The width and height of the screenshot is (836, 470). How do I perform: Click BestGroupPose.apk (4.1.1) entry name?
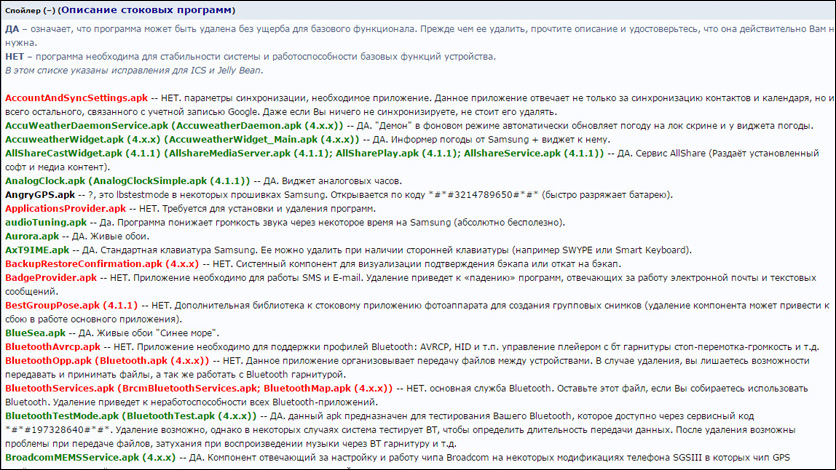(71, 306)
